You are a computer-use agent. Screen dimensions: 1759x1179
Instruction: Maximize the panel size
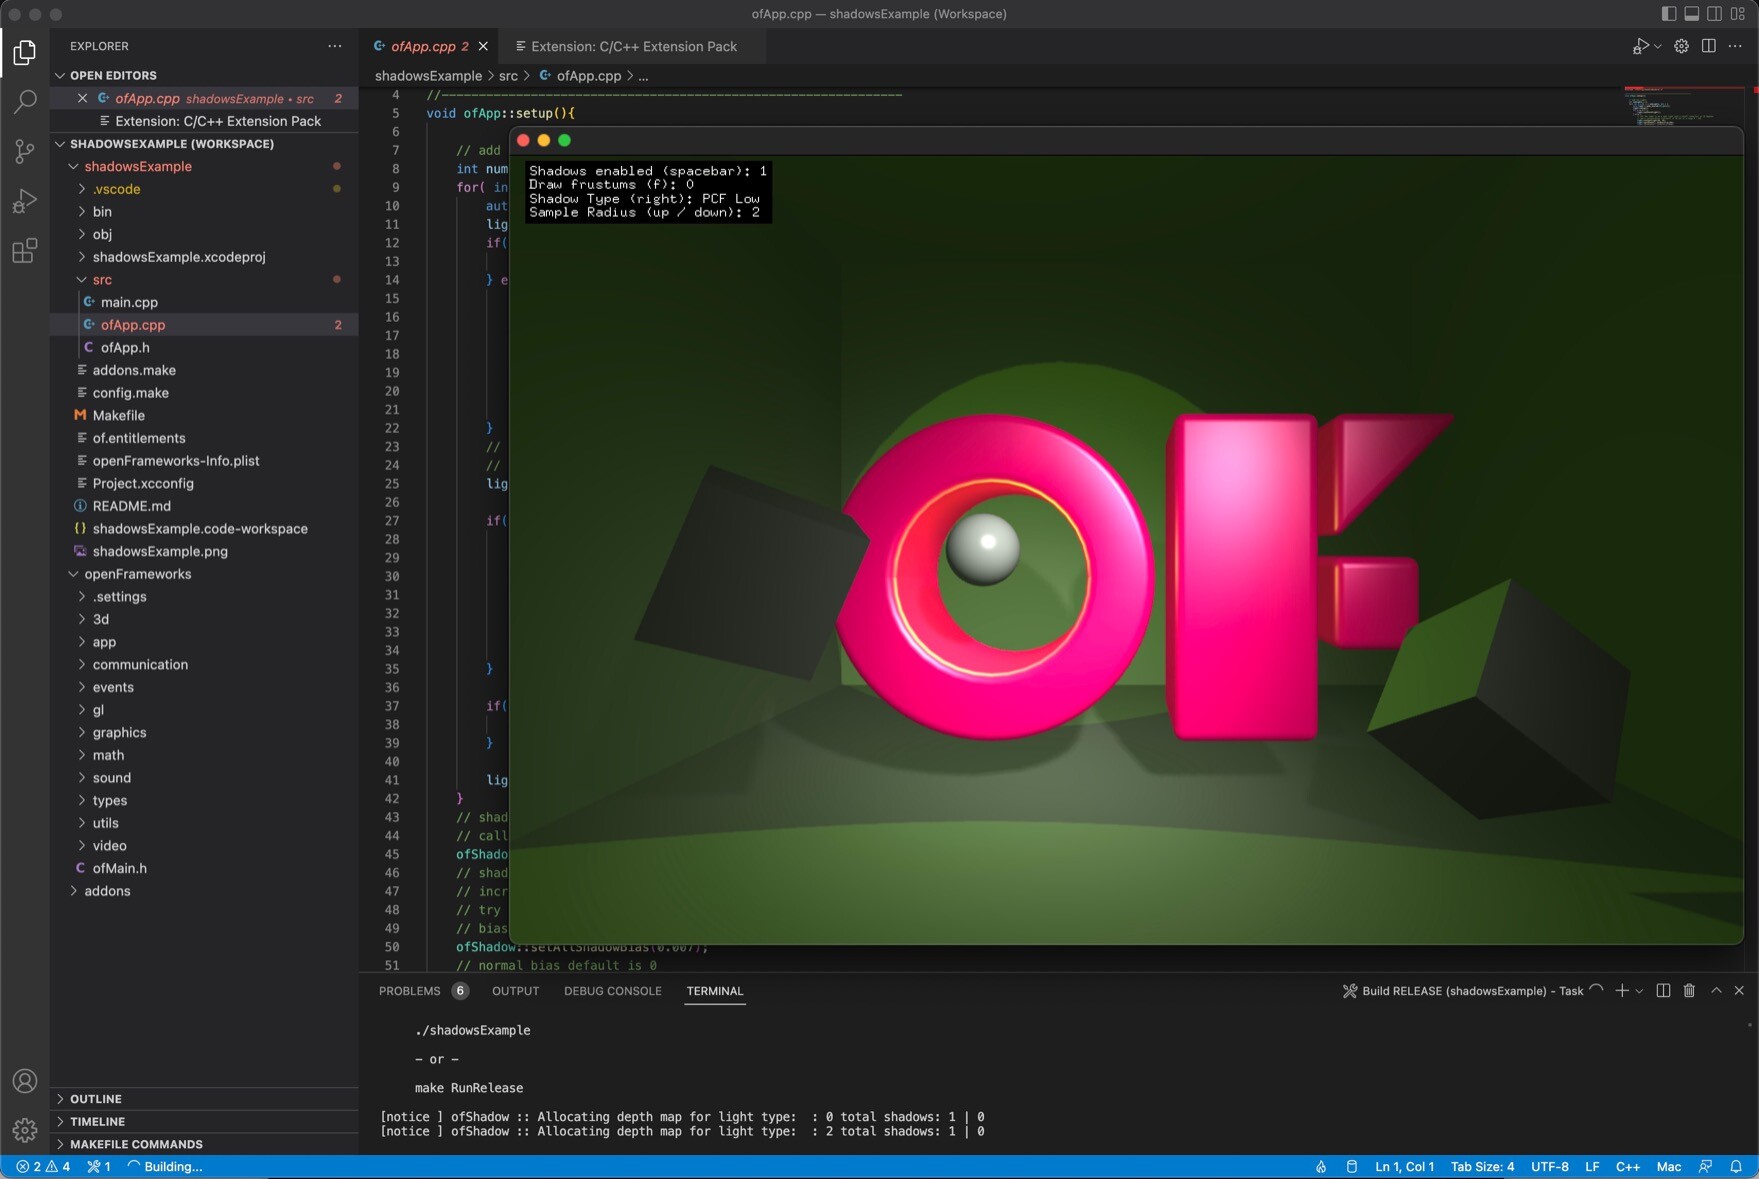pyautogui.click(x=1716, y=991)
